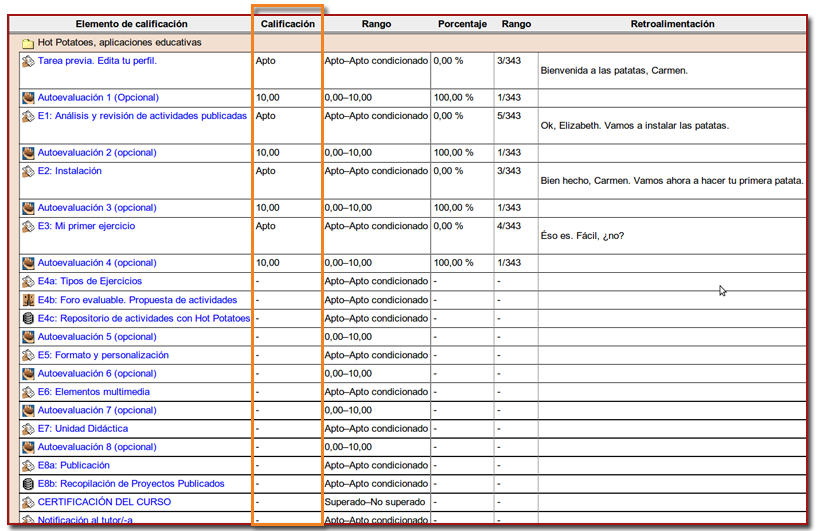Select feedback 'Bien hecho, Carmen. Vamos ahora...'
The image size is (816, 531).
tap(672, 181)
